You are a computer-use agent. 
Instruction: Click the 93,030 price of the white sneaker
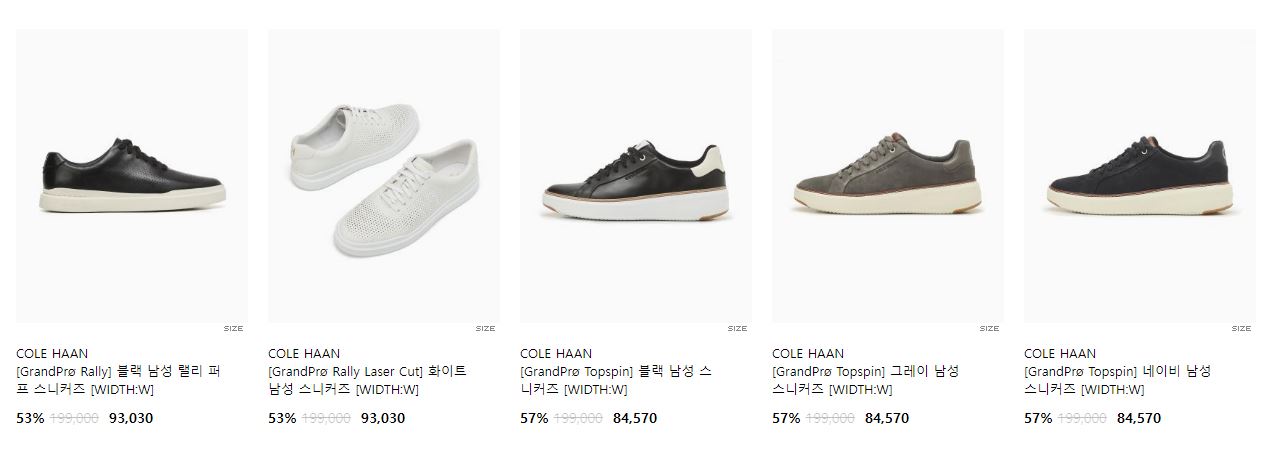click(x=383, y=418)
